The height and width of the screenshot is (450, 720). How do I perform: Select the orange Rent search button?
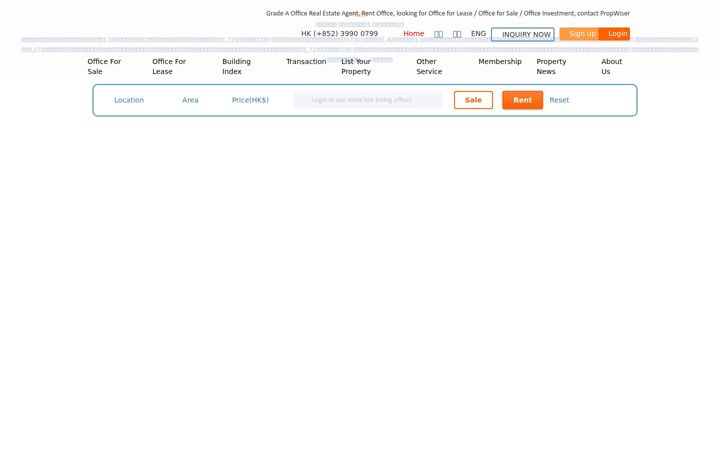tap(523, 100)
